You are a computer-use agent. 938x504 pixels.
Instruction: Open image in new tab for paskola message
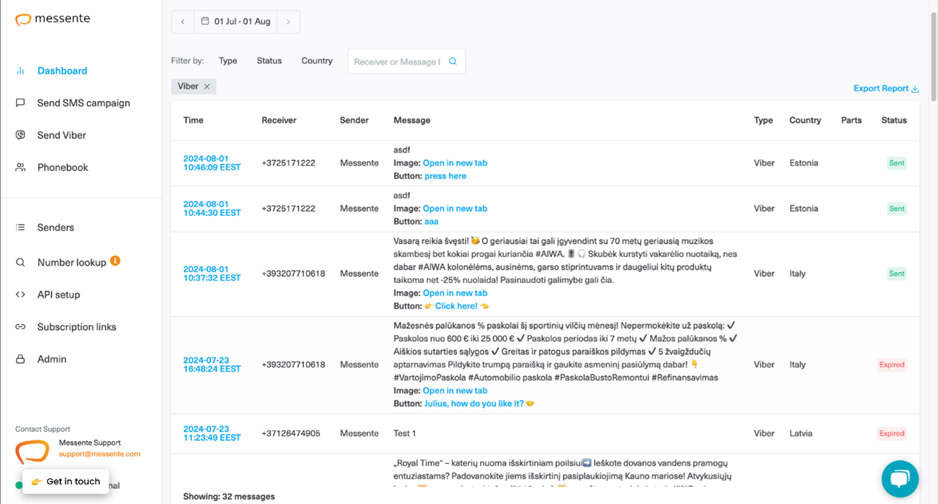point(455,390)
